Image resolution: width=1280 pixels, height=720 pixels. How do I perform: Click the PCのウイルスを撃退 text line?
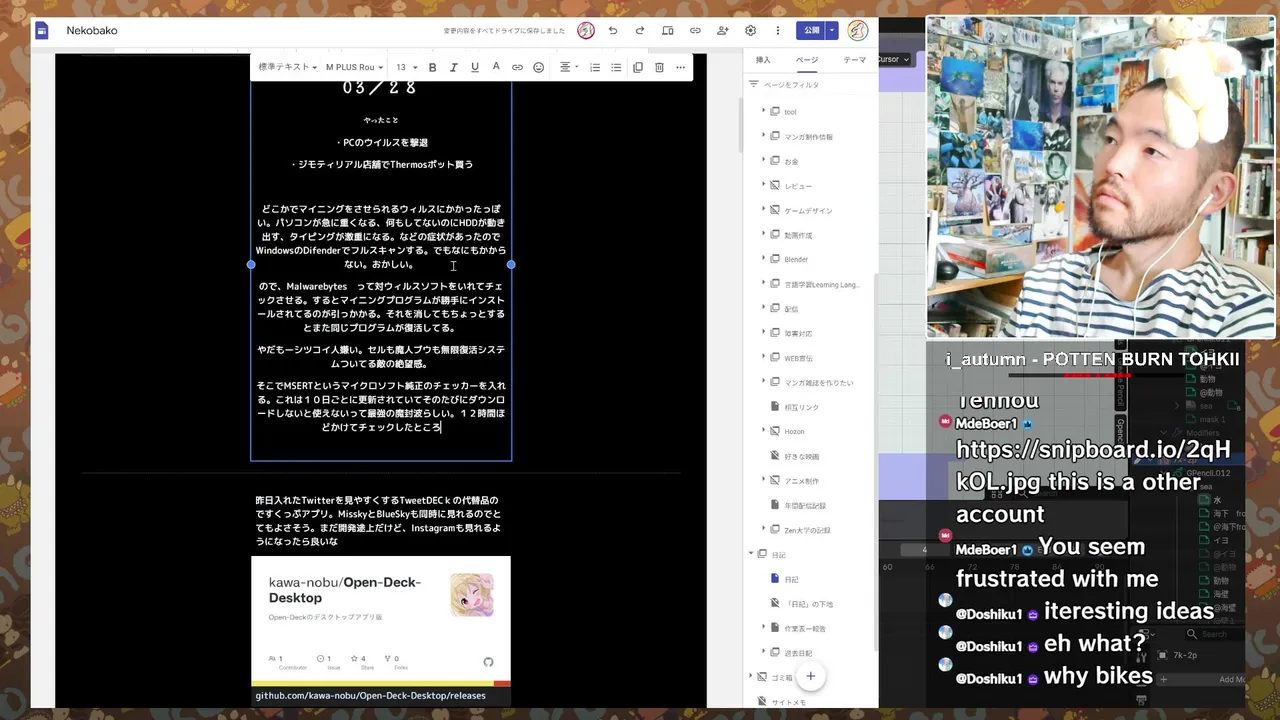[x=381, y=142]
